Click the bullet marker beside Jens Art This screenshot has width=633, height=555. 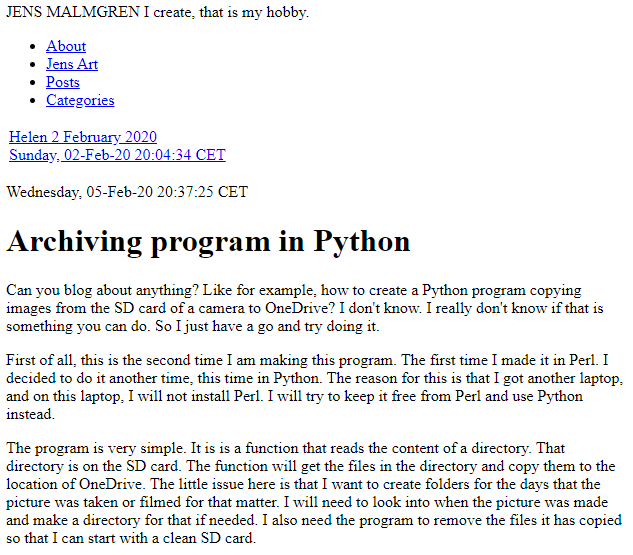coord(33,65)
